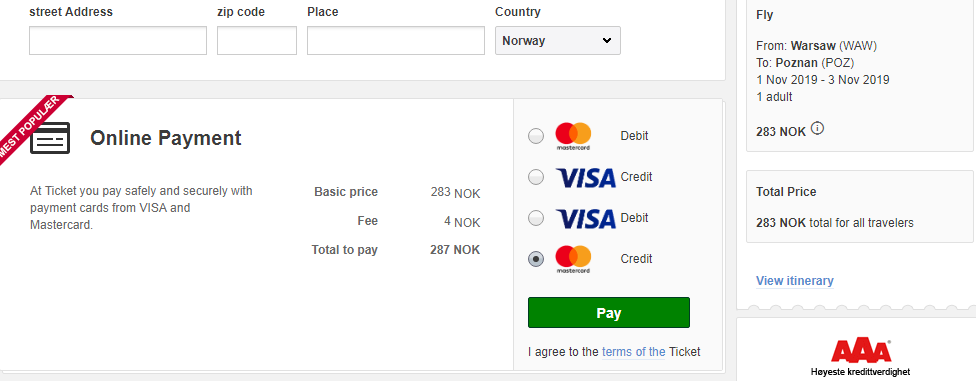Focus the street Address input field

118,40
